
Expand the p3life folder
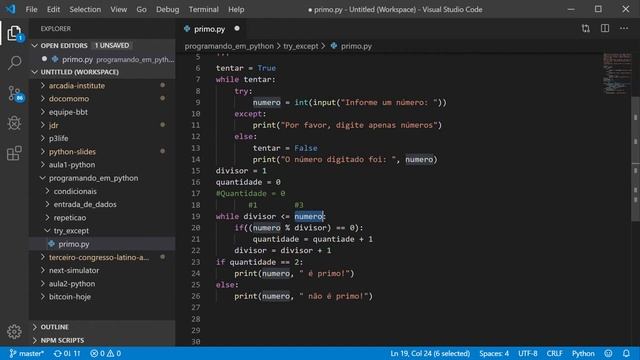(102, 138)
